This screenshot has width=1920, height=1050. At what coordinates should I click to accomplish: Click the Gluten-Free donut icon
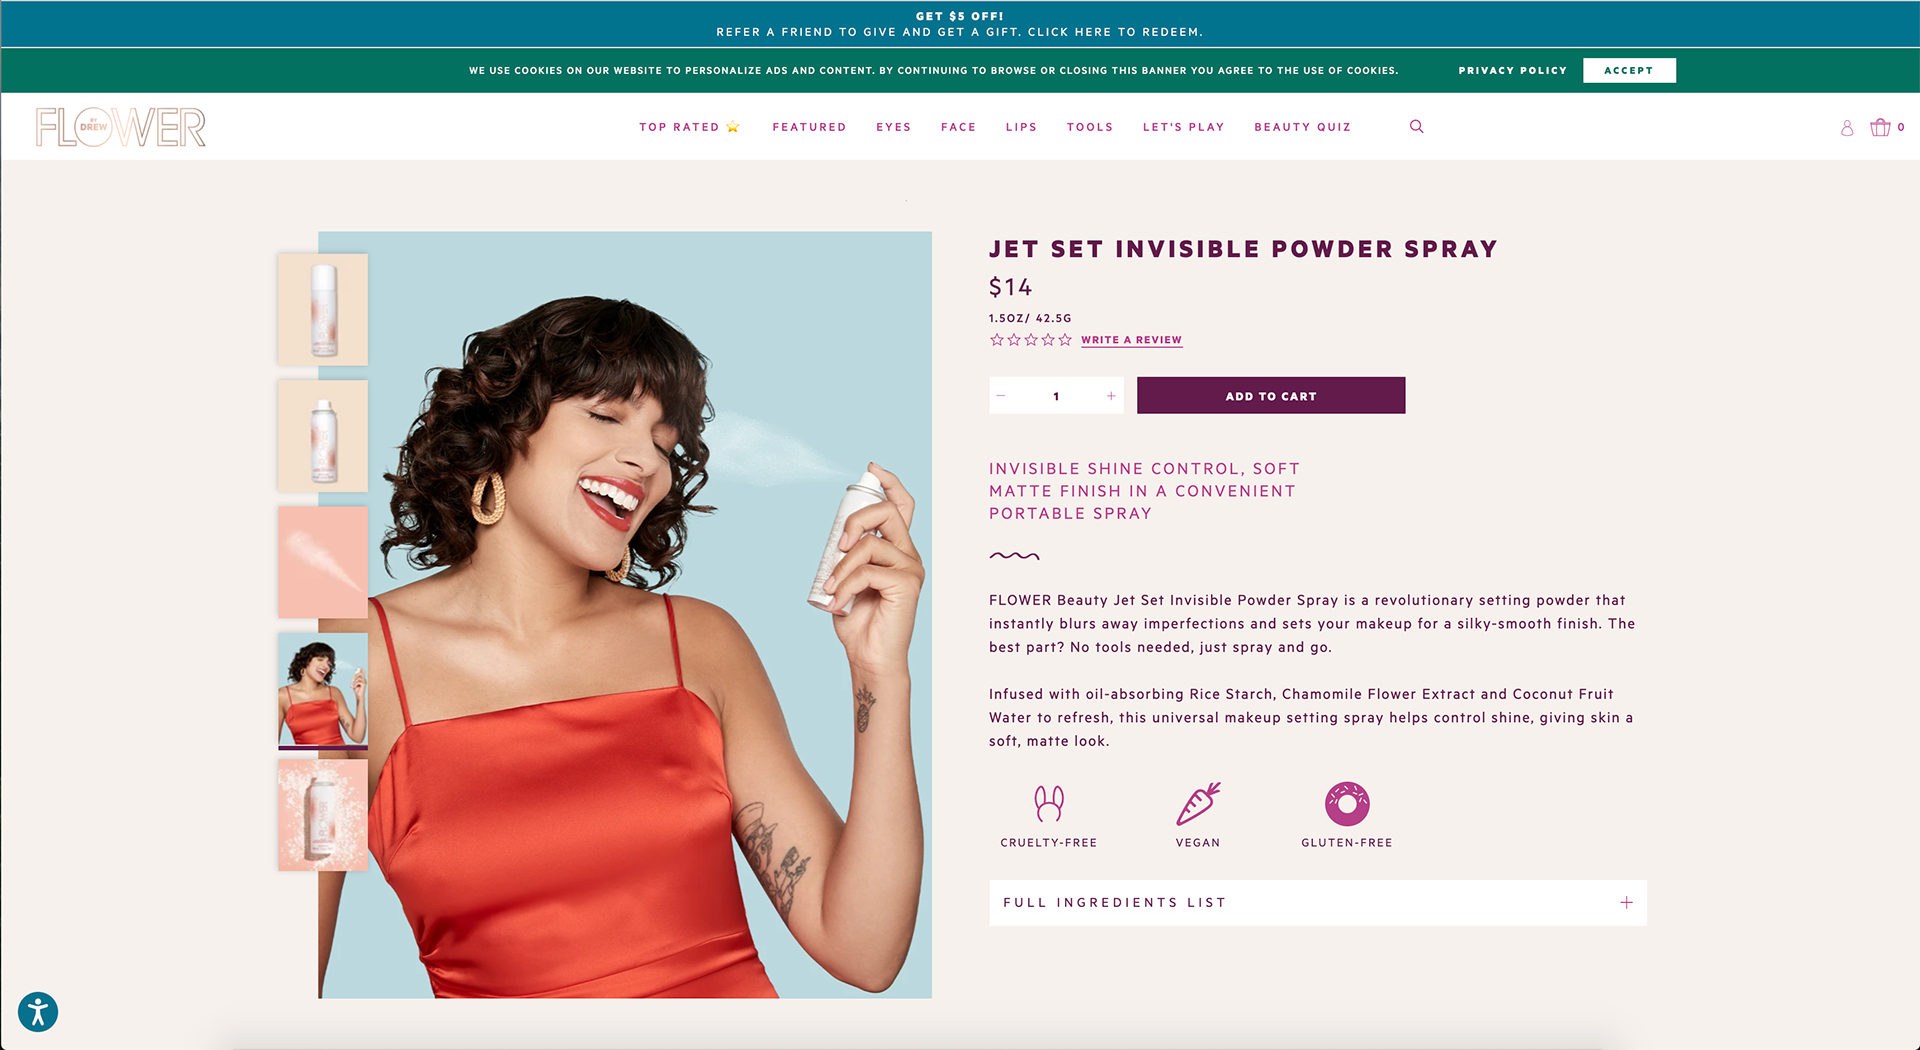point(1347,803)
